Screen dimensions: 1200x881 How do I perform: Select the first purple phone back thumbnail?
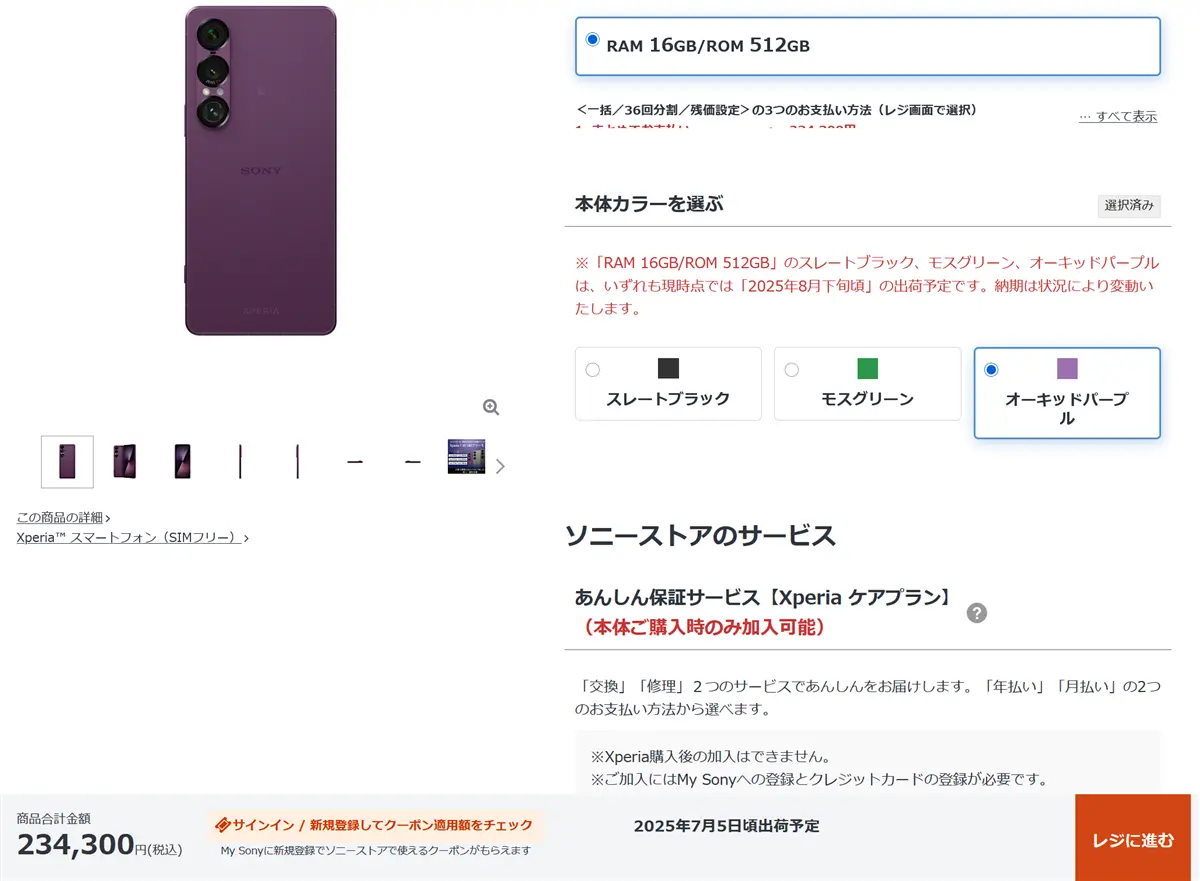point(67,462)
